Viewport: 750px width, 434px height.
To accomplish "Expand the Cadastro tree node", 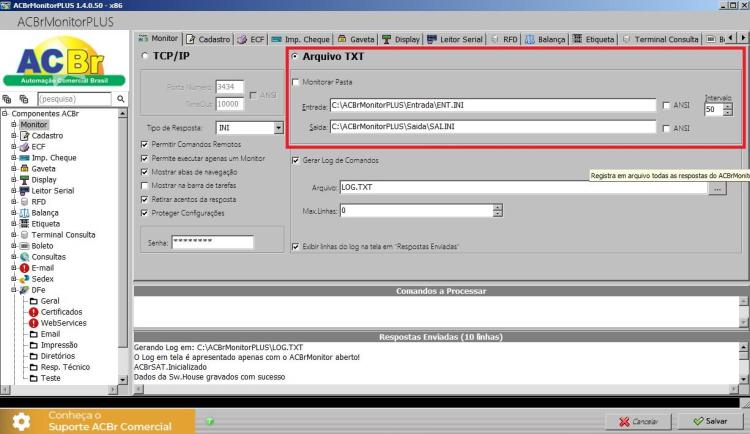I will pos(14,136).
